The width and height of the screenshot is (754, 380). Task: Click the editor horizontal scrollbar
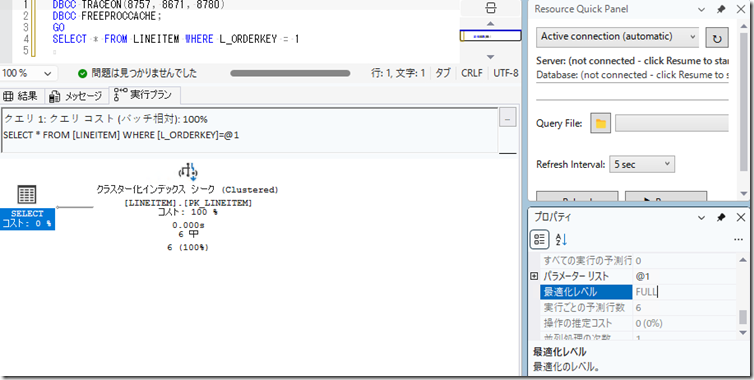tap(290, 73)
